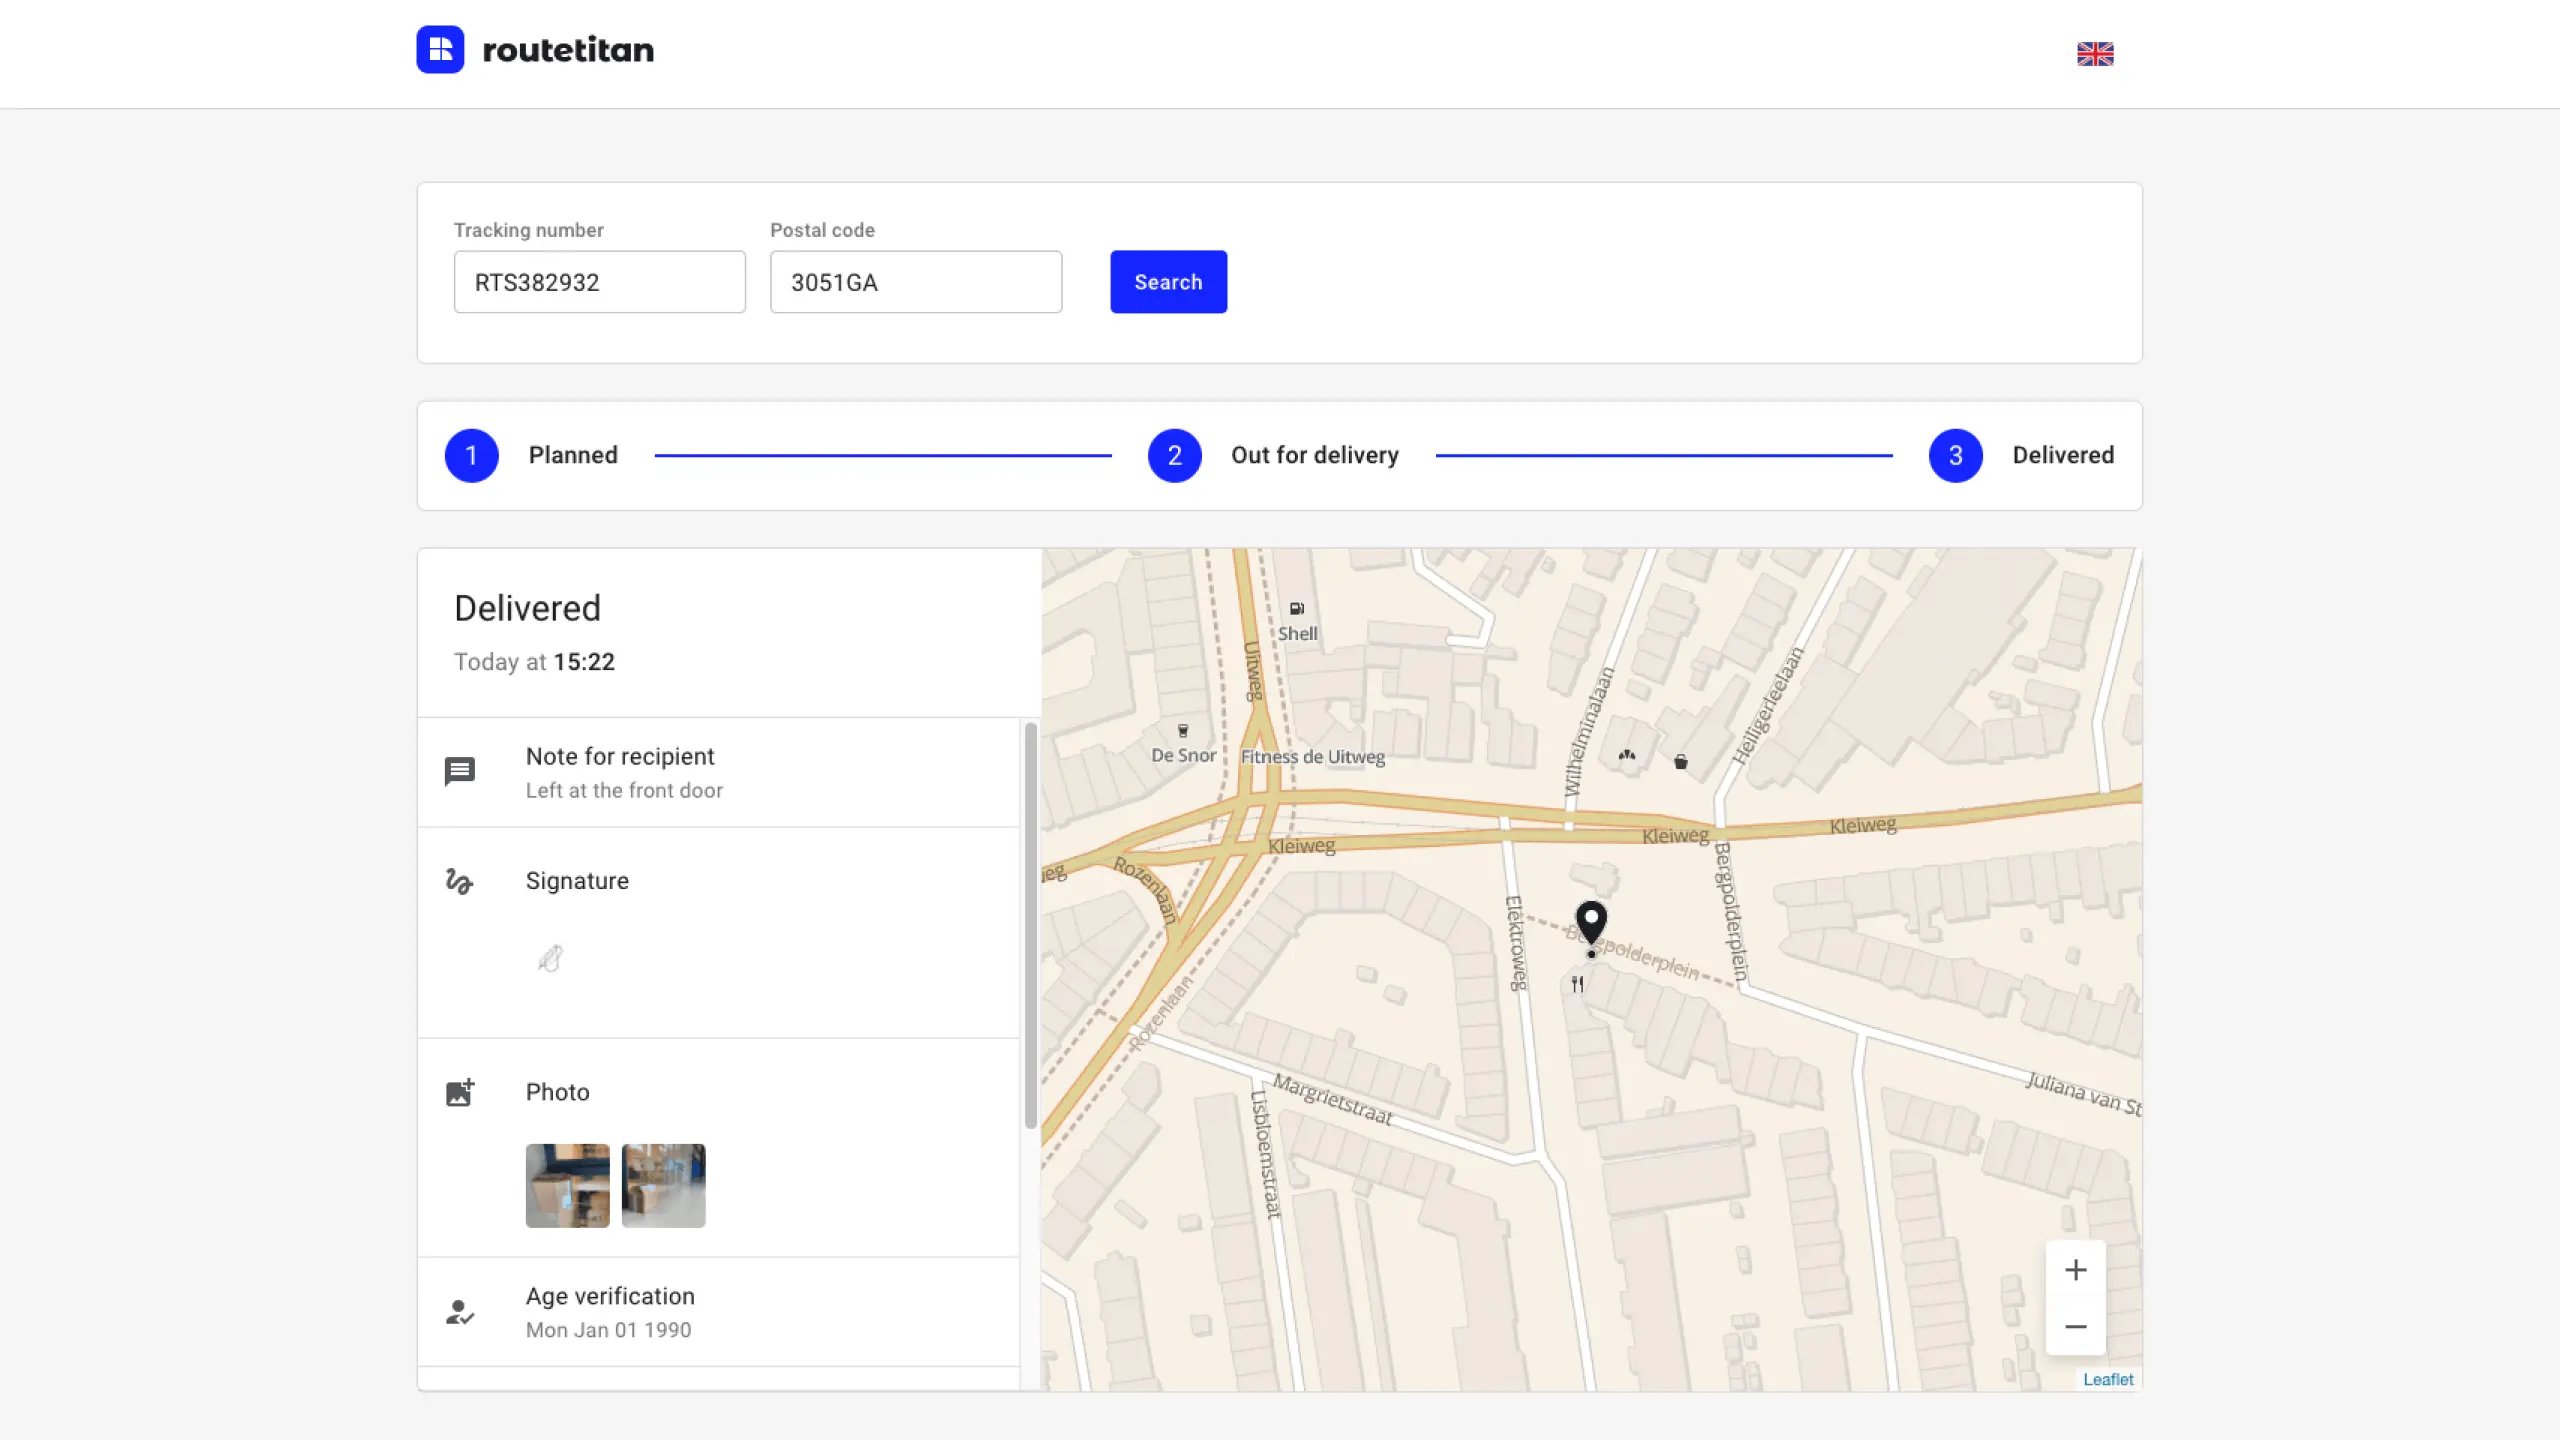Click the signature icon
This screenshot has height=1440, width=2560.
pyautogui.click(x=459, y=879)
